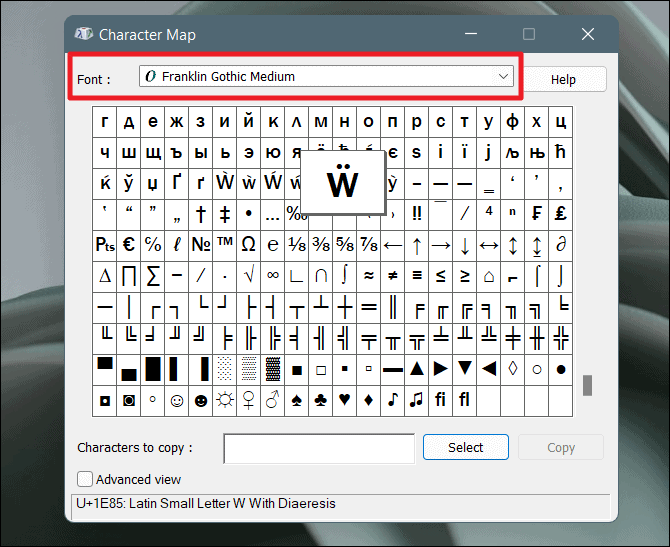Pick the intersection ∩ symbol
The height and width of the screenshot is (547, 670).
pos(320,276)
